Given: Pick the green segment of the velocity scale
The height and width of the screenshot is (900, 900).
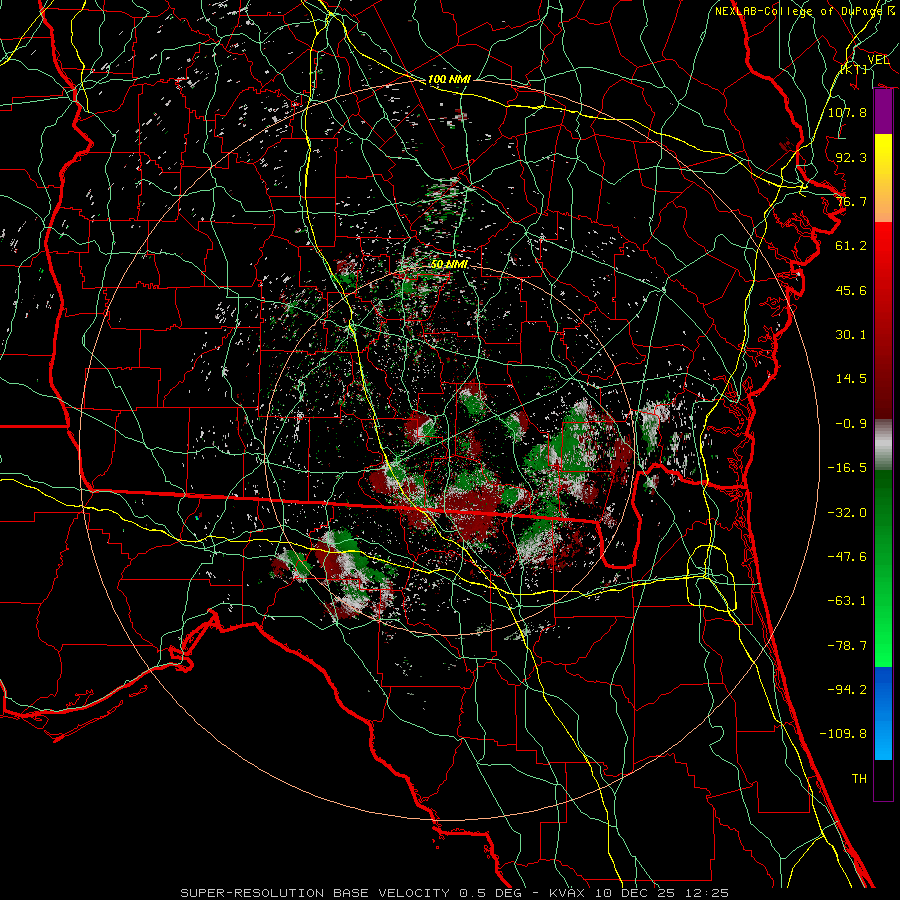Looking at the screenshot, I should point(883,568).
